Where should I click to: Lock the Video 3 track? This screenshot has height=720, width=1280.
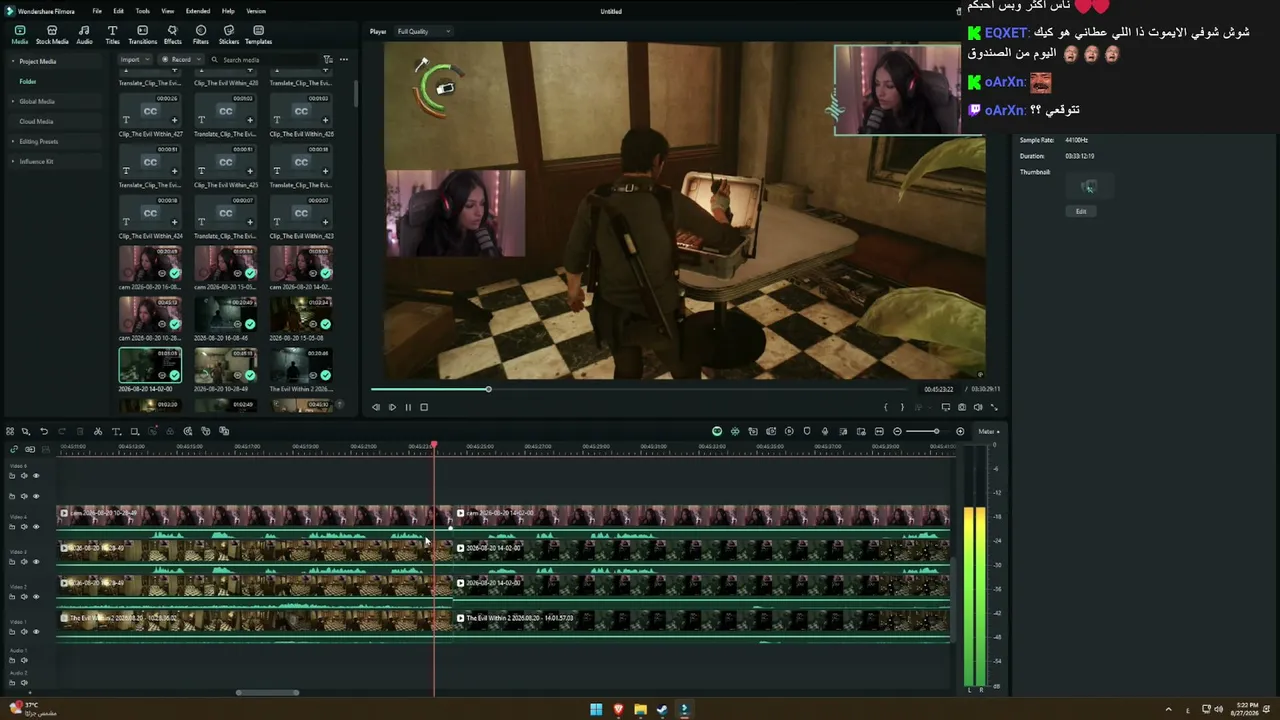(x=12, y=562)
